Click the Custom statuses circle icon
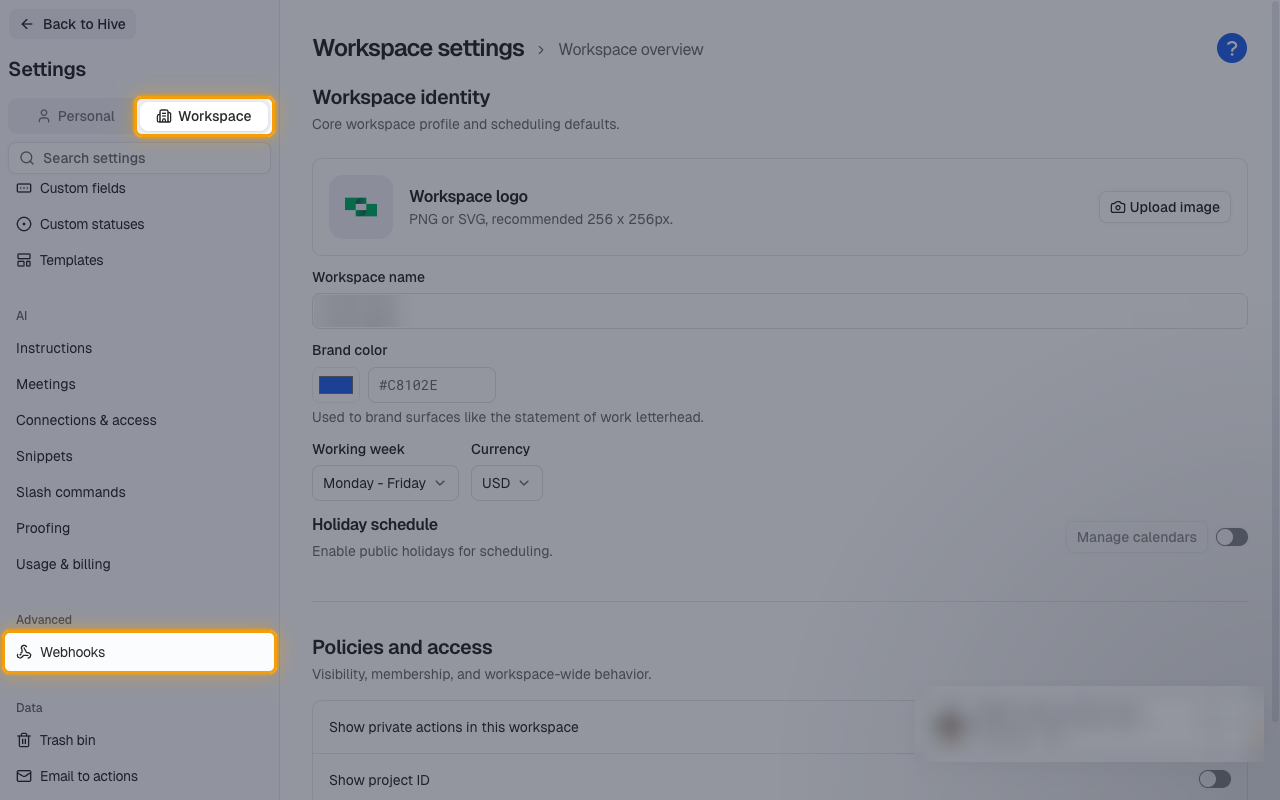1280x800 pixels. coord(24,224)
